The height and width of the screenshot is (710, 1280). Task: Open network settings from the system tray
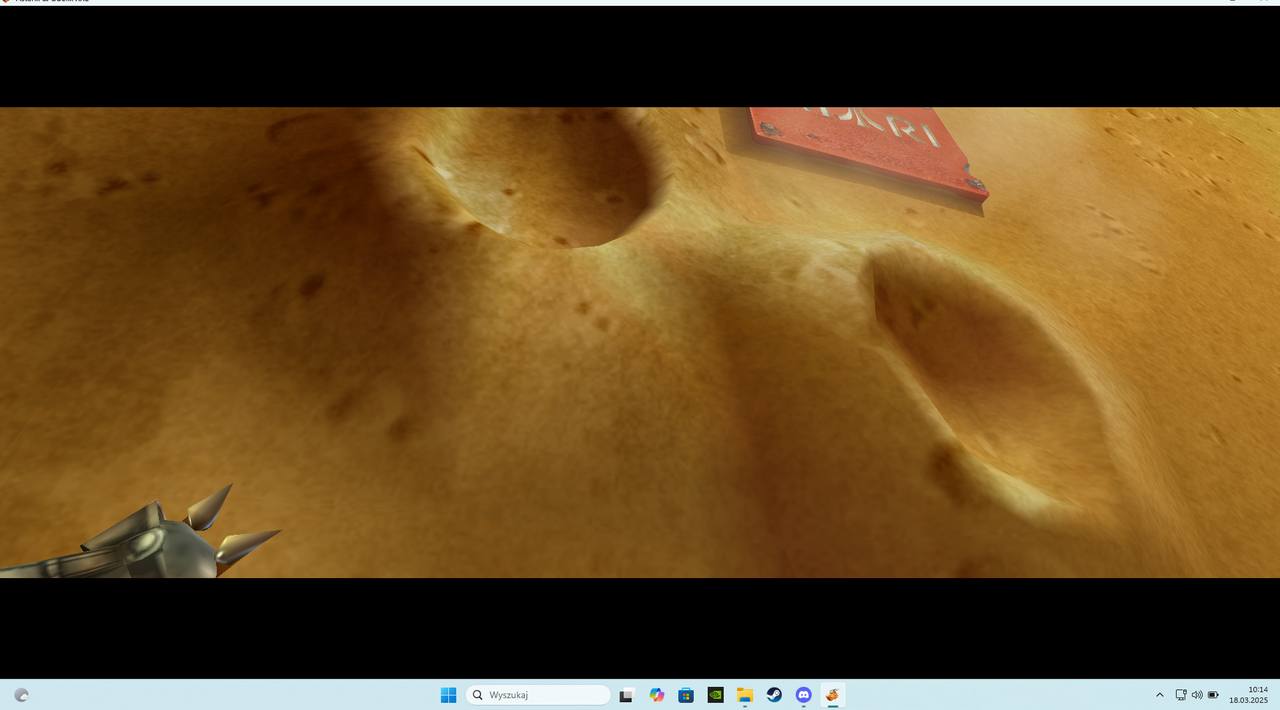pos(1181,695)
